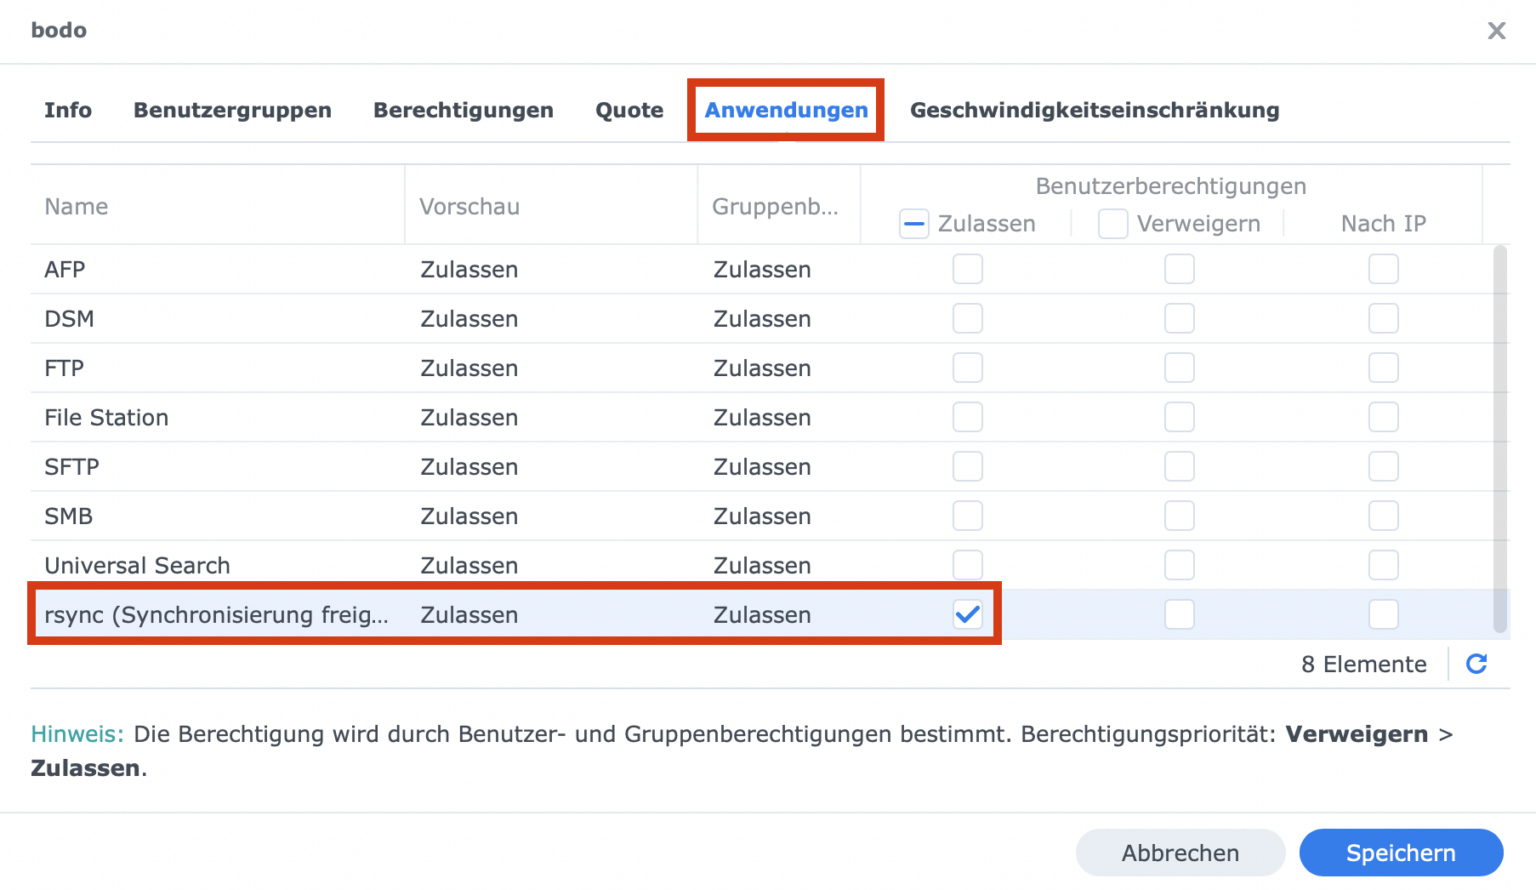Uncheck the Zulassen checkbox for rsync
1536x890 pixels.
pyautogui.click(x=967, y=614)
